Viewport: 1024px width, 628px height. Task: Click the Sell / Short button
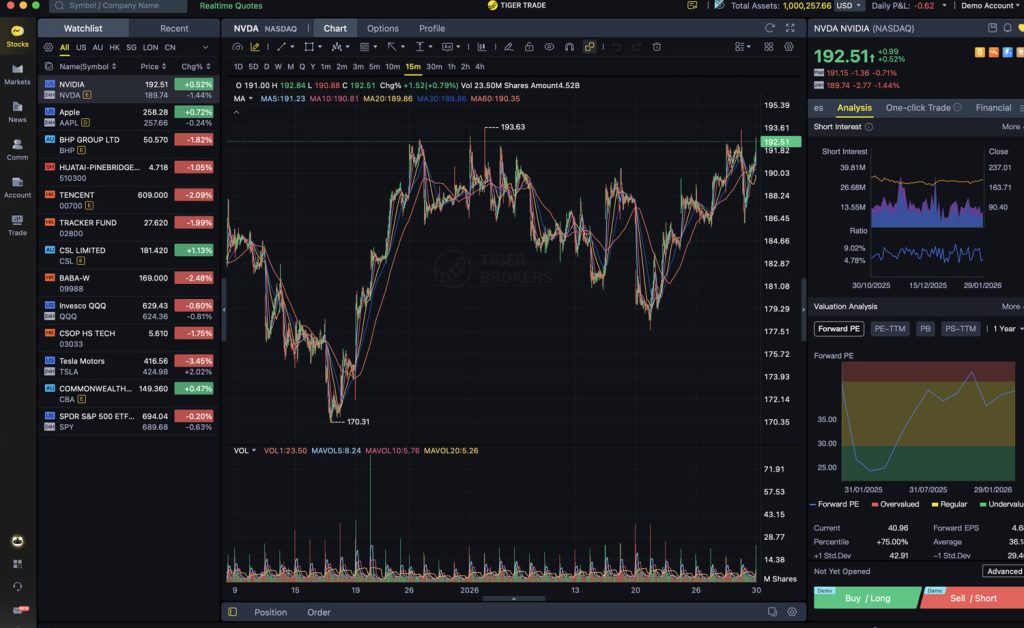click(971, 598)
